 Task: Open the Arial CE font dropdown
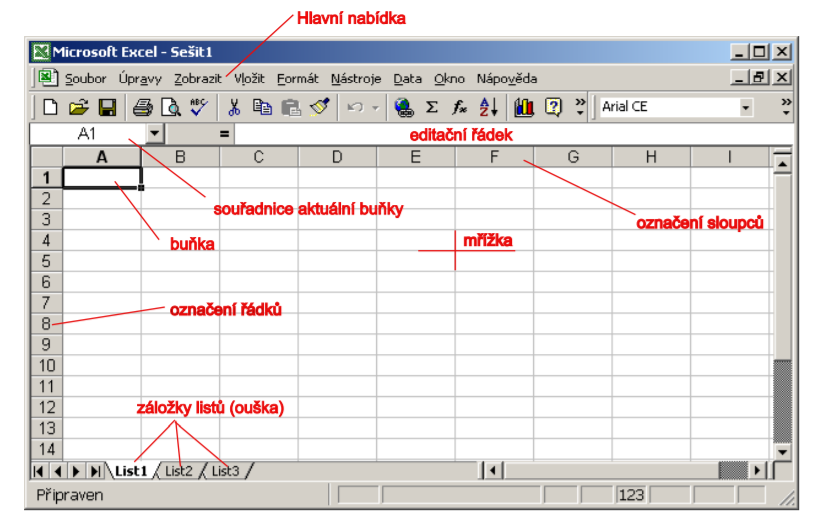point(746,107)
